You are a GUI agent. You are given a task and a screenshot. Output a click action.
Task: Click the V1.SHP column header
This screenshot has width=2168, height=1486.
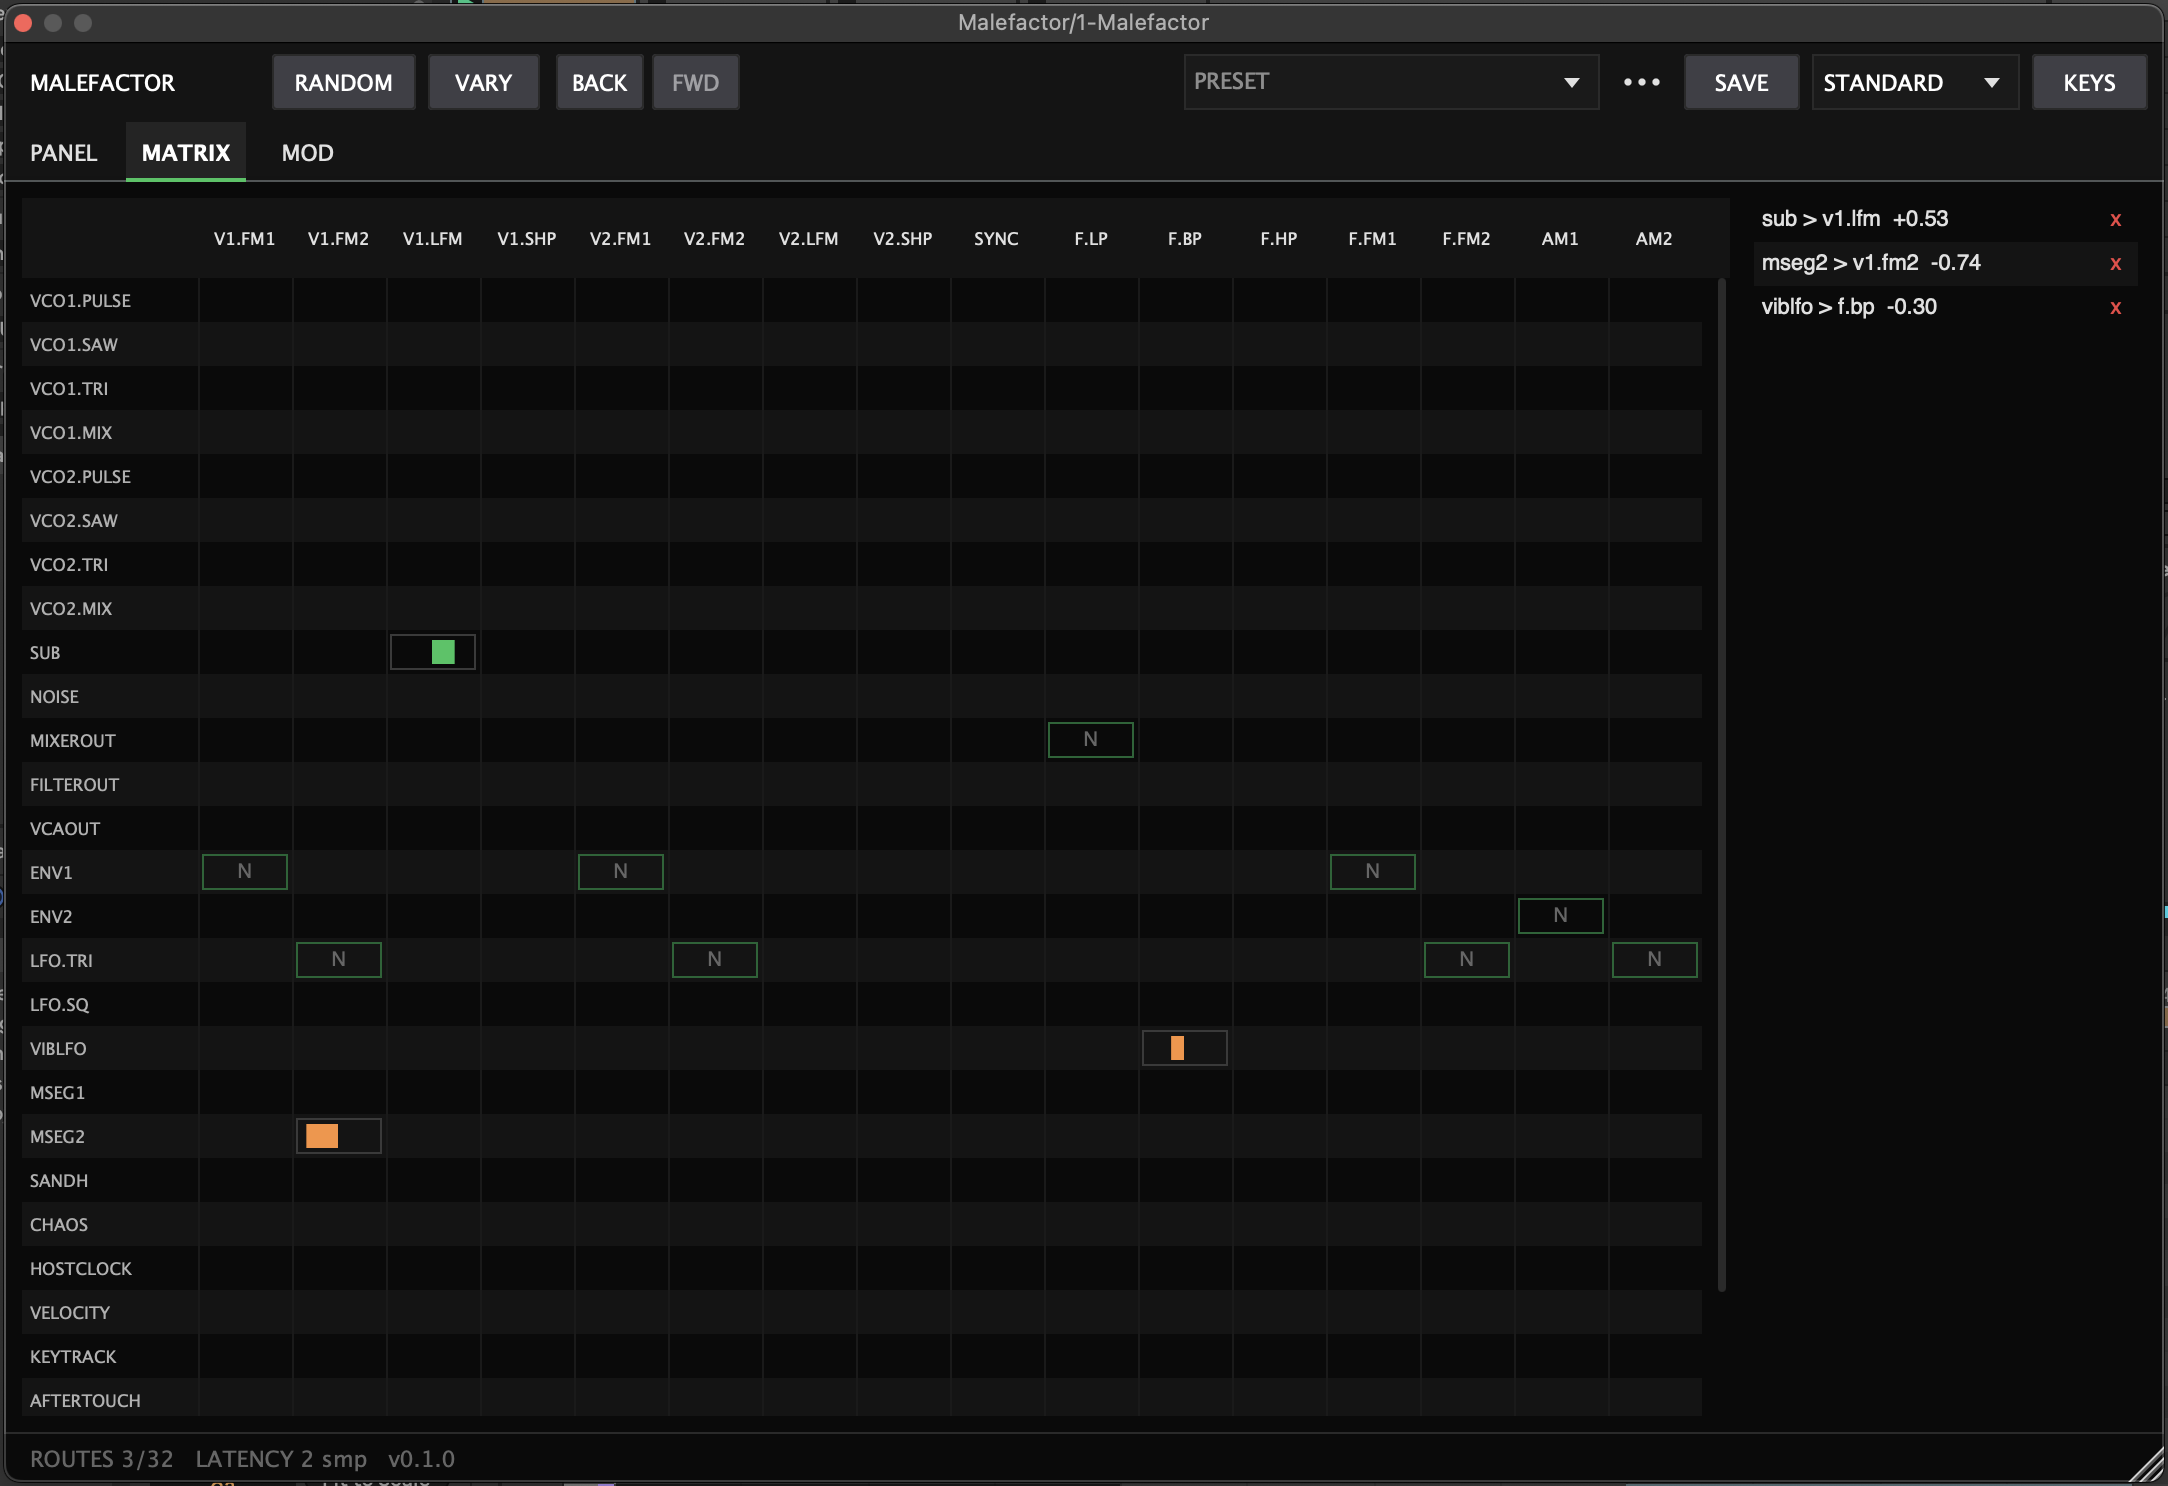click(527, 239)
